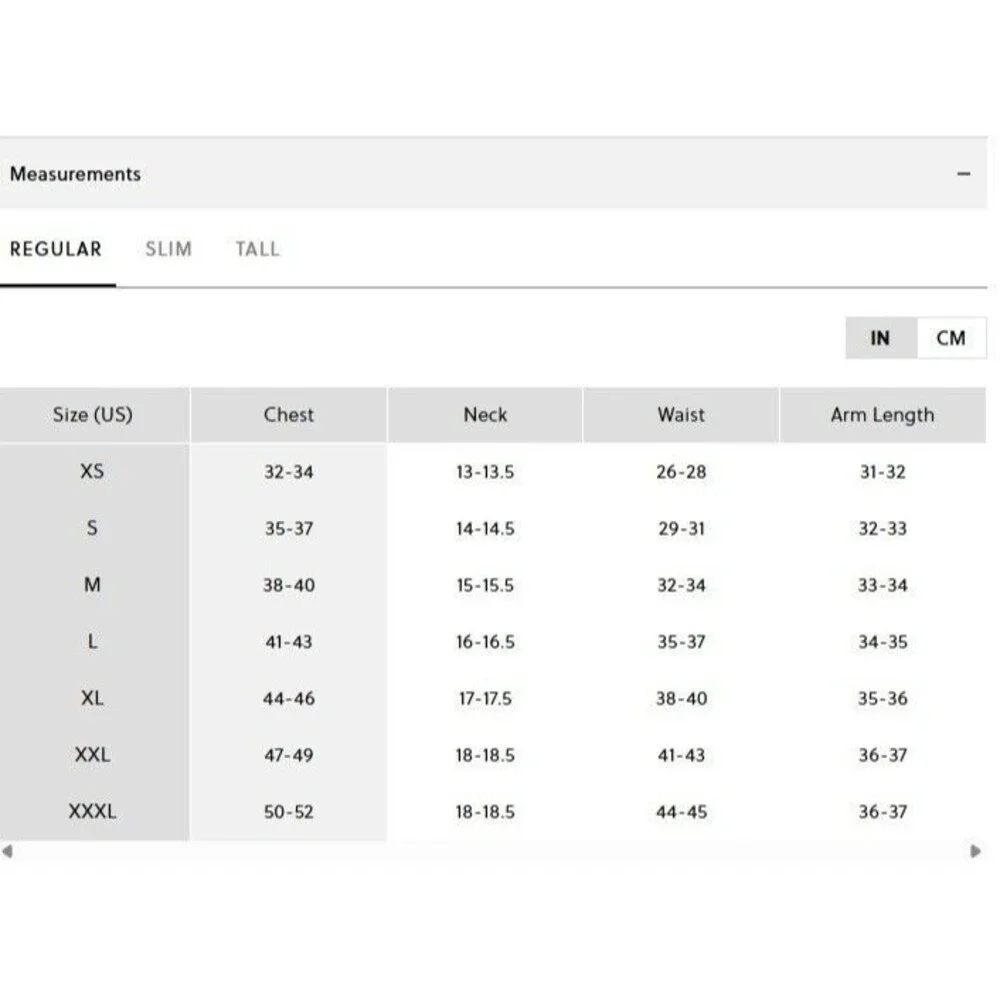The height and width of the screenshot is (1000, 1000).
Task: Select the XXL size row label
Action: point(92,755)
